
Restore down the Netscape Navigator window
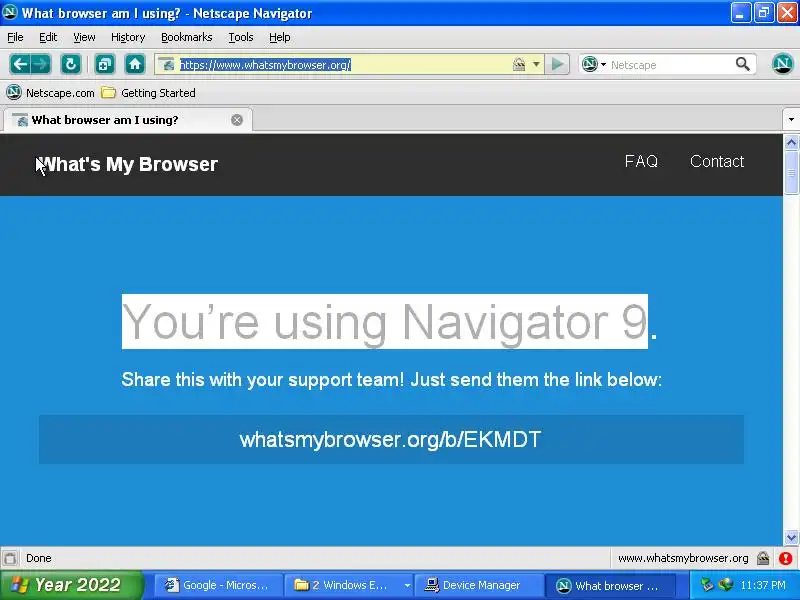[x=763, y=13]
